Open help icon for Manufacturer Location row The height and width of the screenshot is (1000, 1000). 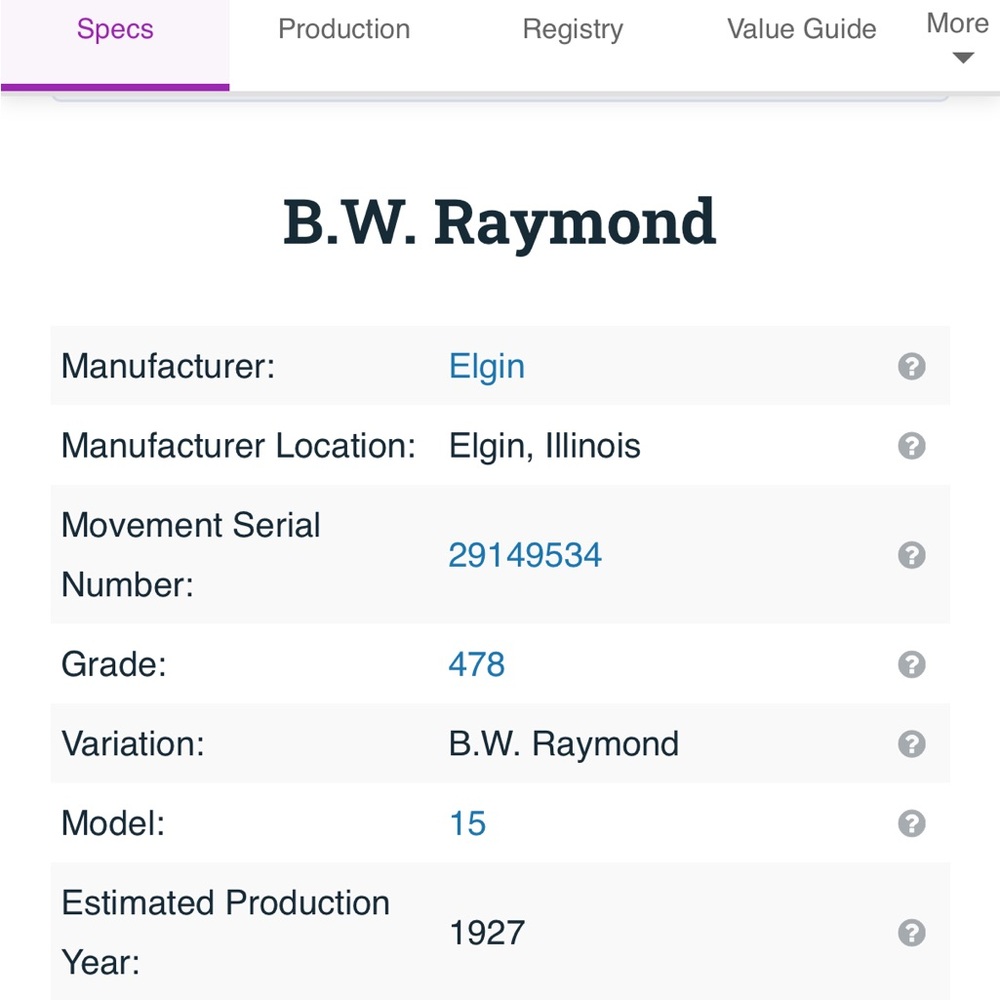click(911, 446)
